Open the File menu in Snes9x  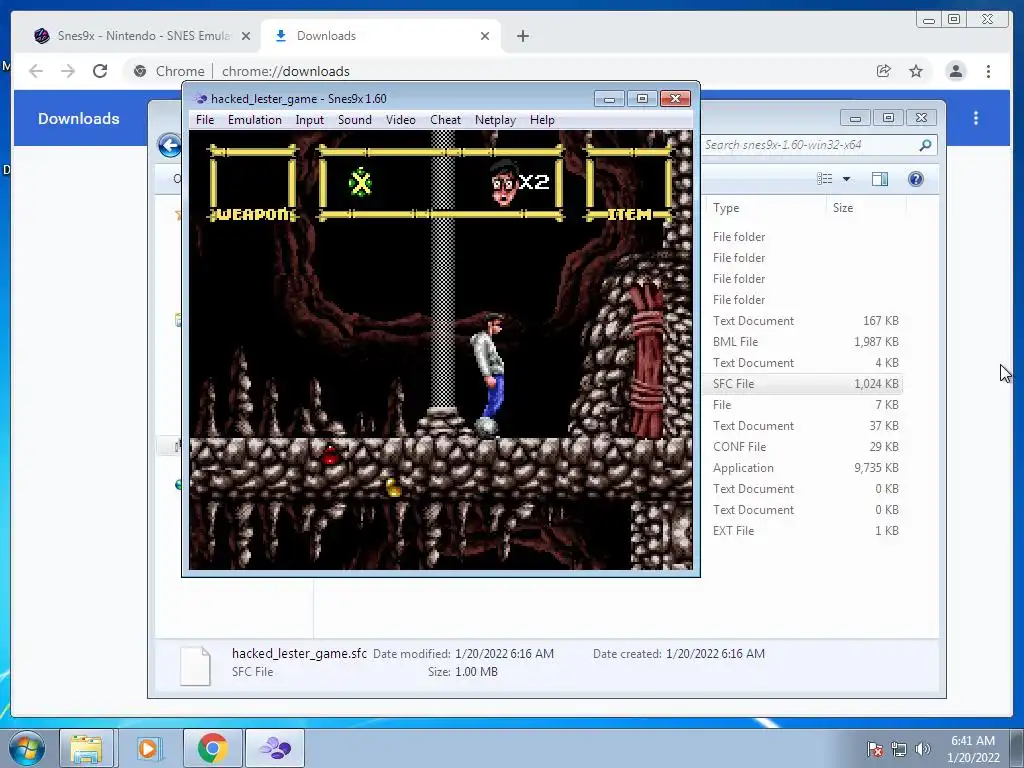(204, 120)
